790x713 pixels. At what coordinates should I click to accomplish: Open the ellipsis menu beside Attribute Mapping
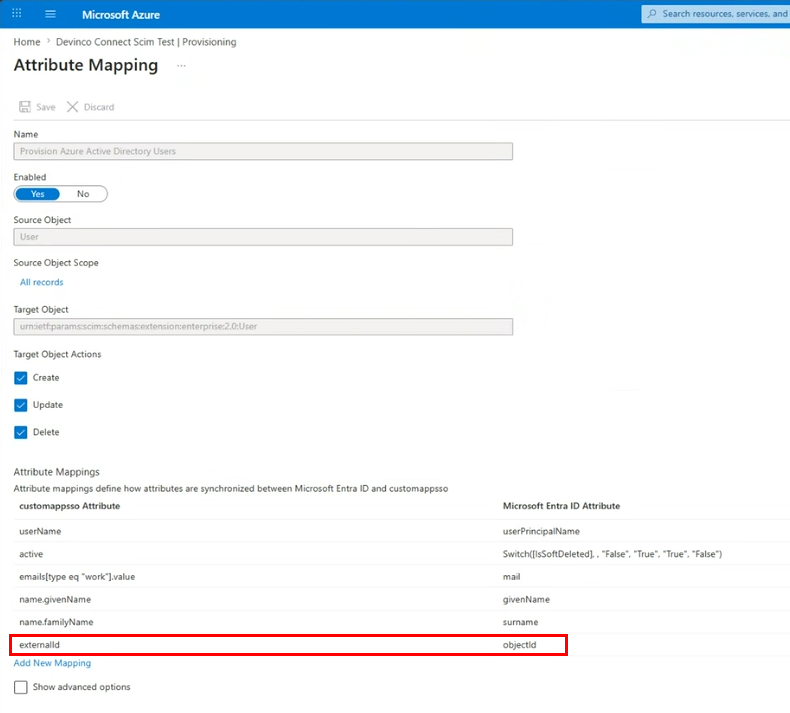[181, 66]
